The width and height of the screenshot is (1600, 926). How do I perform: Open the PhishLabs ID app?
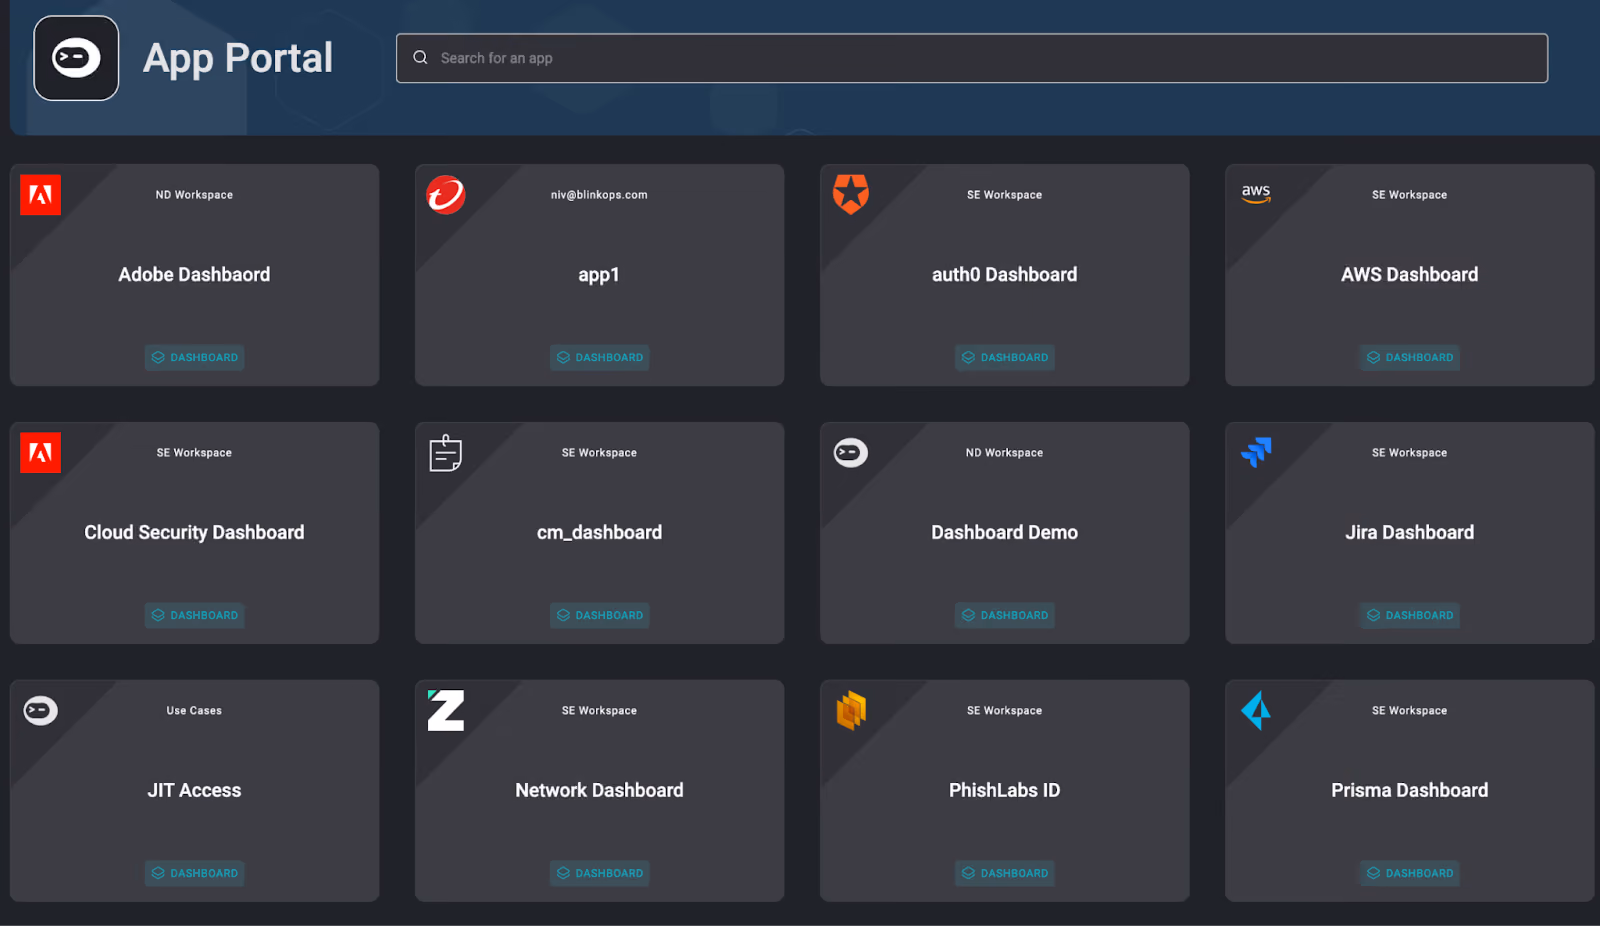click(1004, 791)
